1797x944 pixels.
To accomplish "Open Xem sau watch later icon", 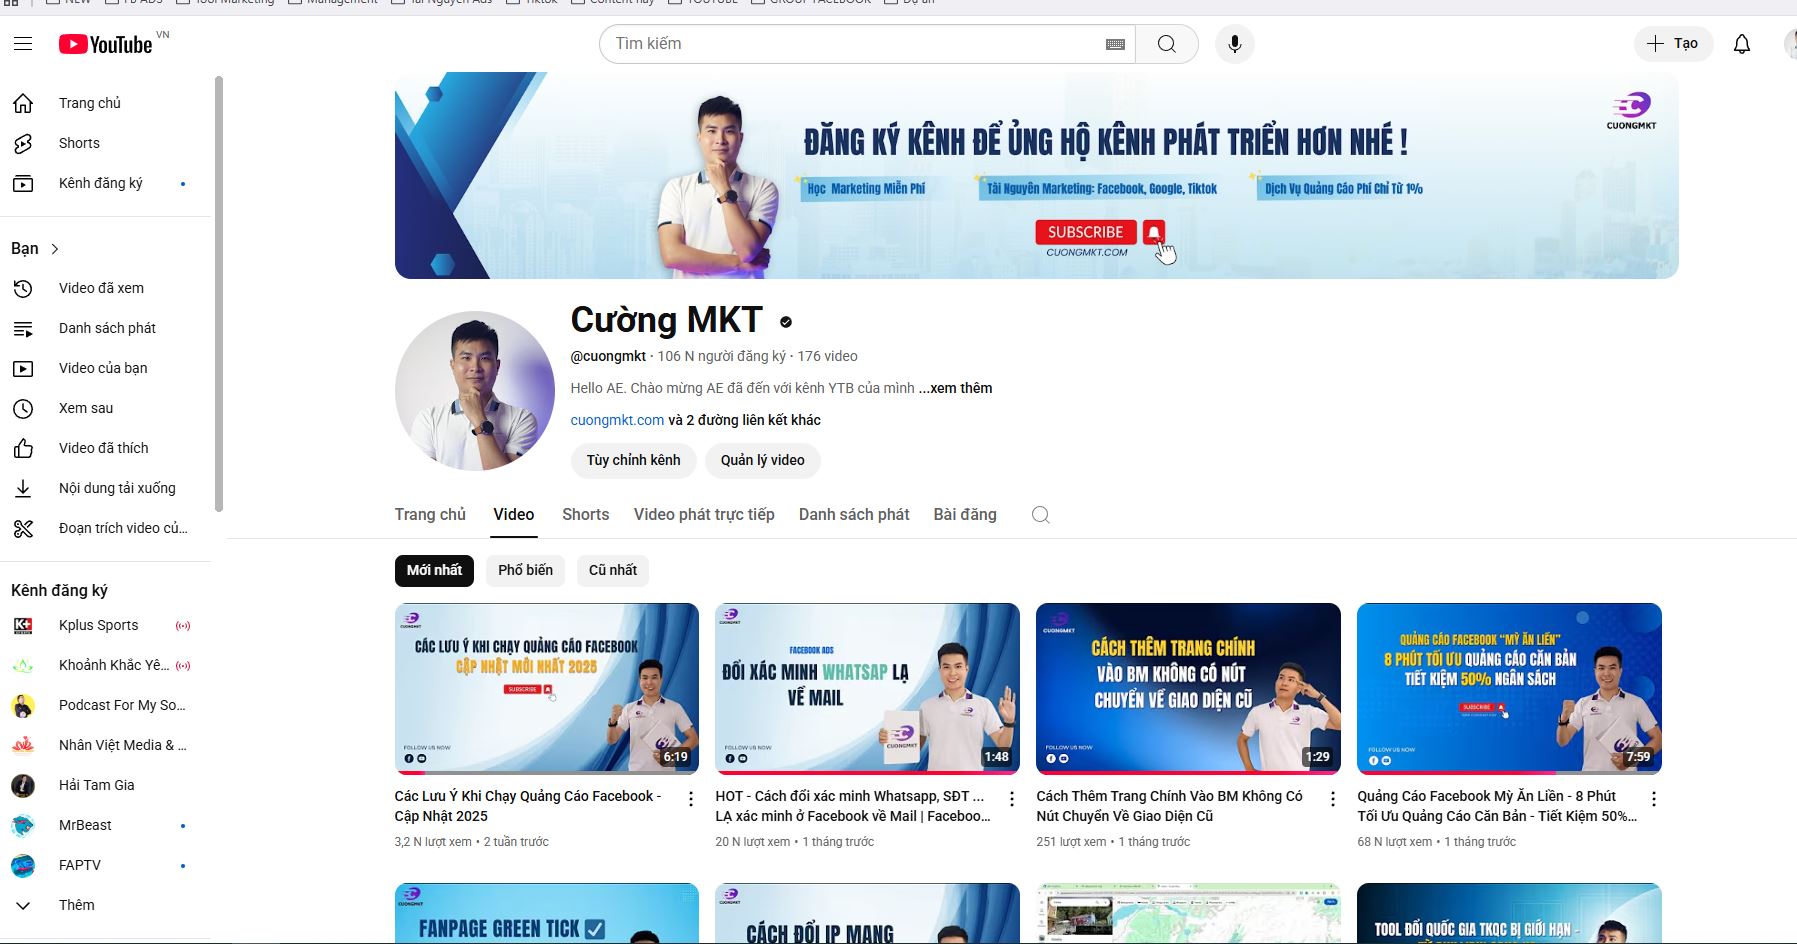I will (23, 408).
